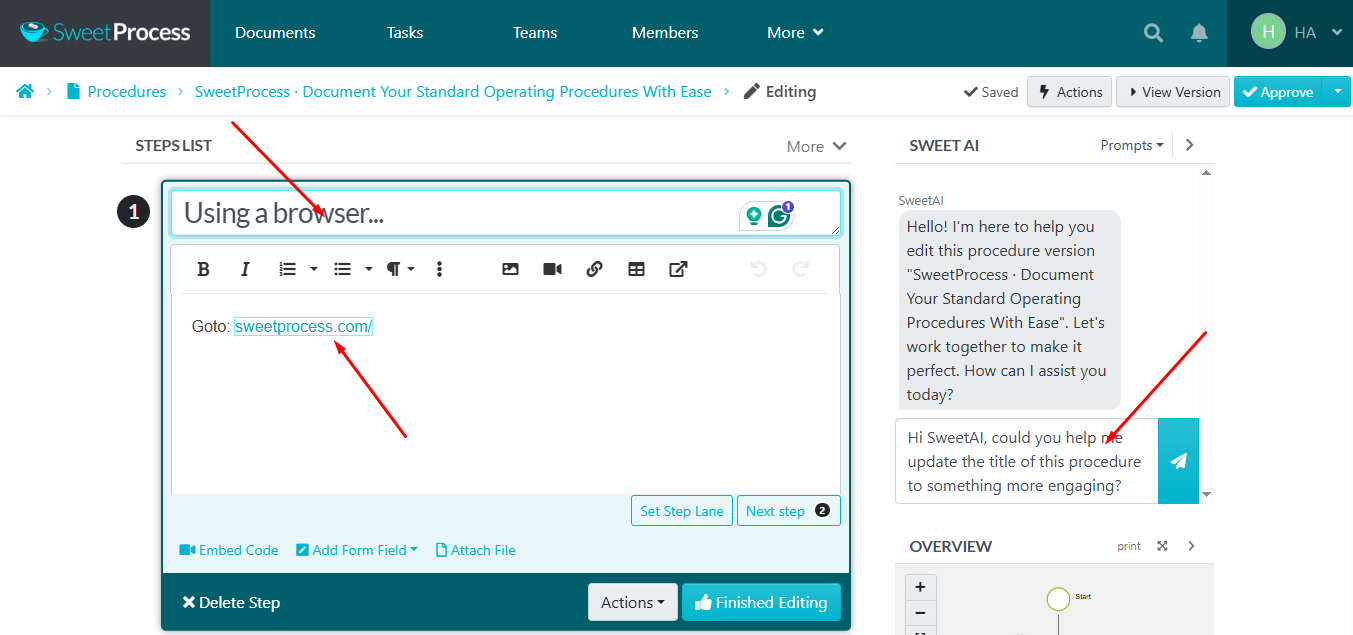The width and height of the screenshot is (1353, 635).
Task: Click Embed Code
Action: (229, 550)
